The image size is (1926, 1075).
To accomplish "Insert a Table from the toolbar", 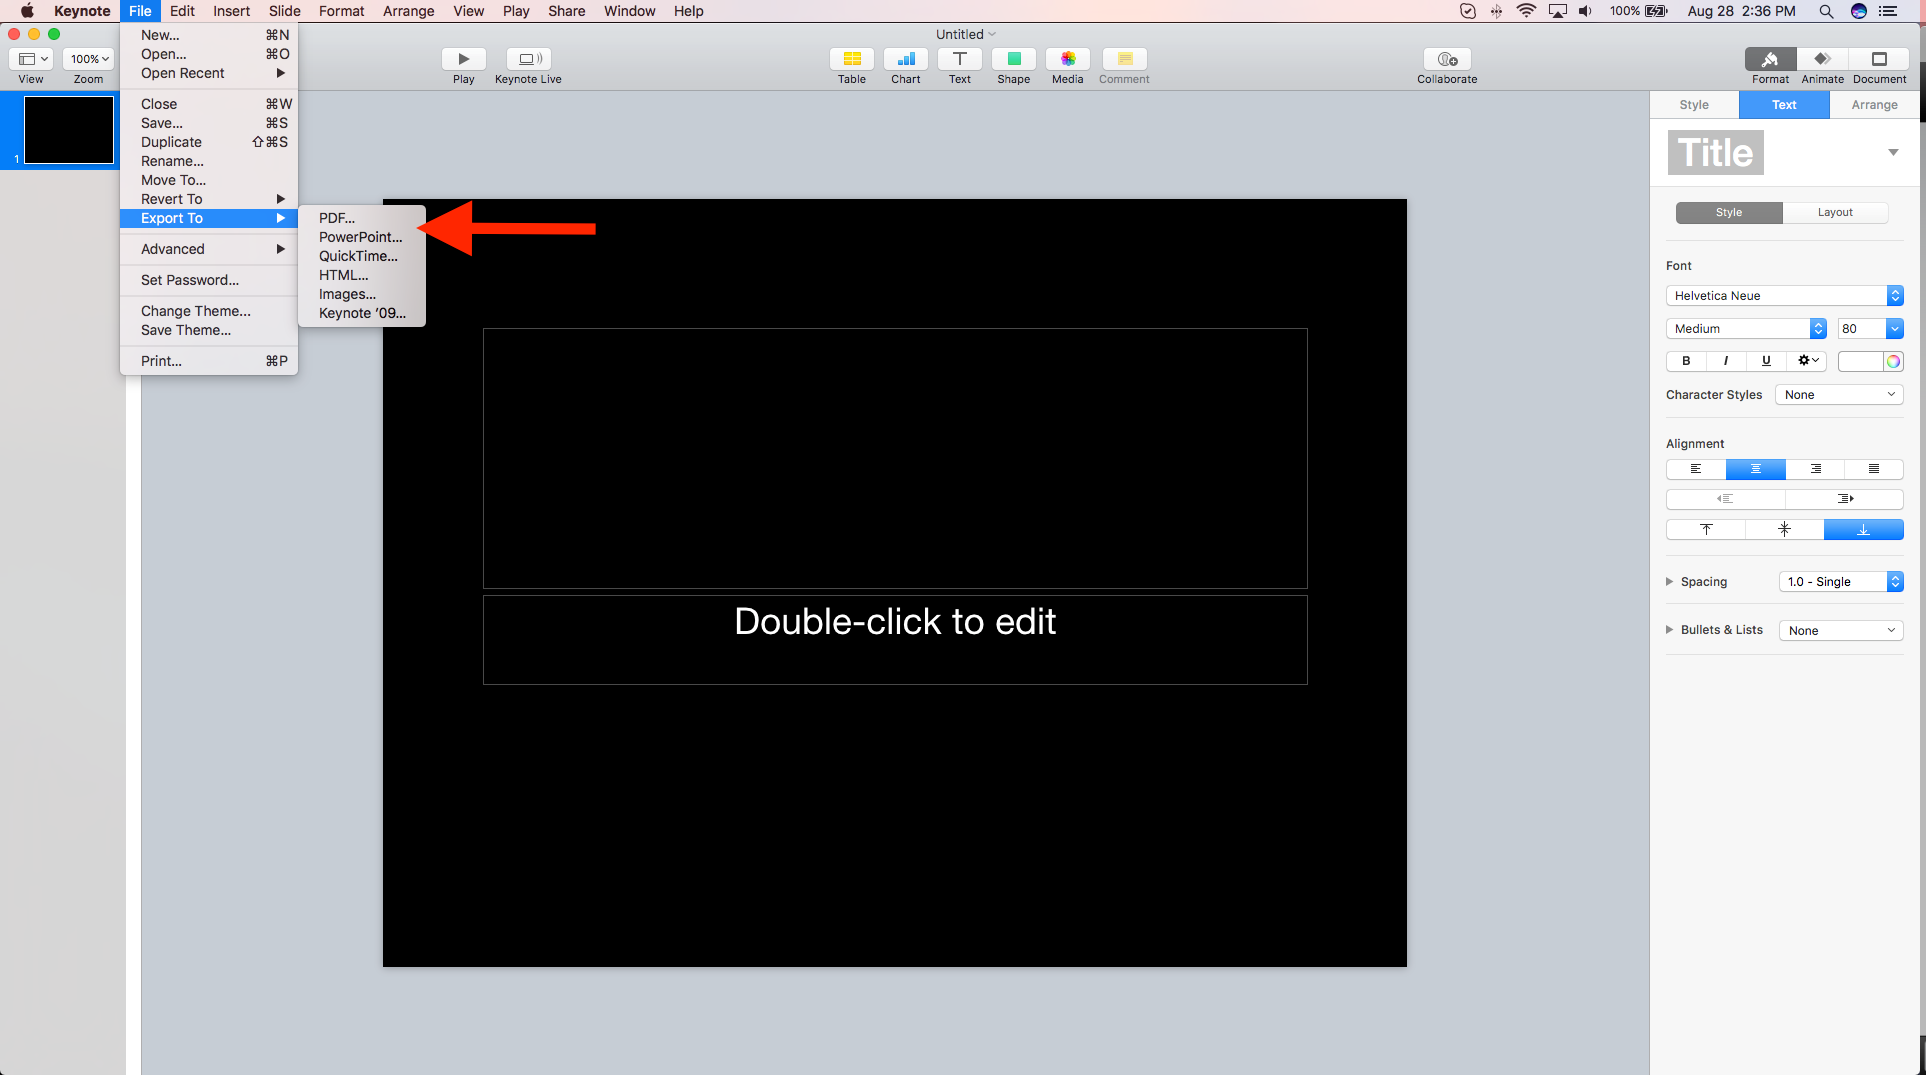I will point(851,59).
